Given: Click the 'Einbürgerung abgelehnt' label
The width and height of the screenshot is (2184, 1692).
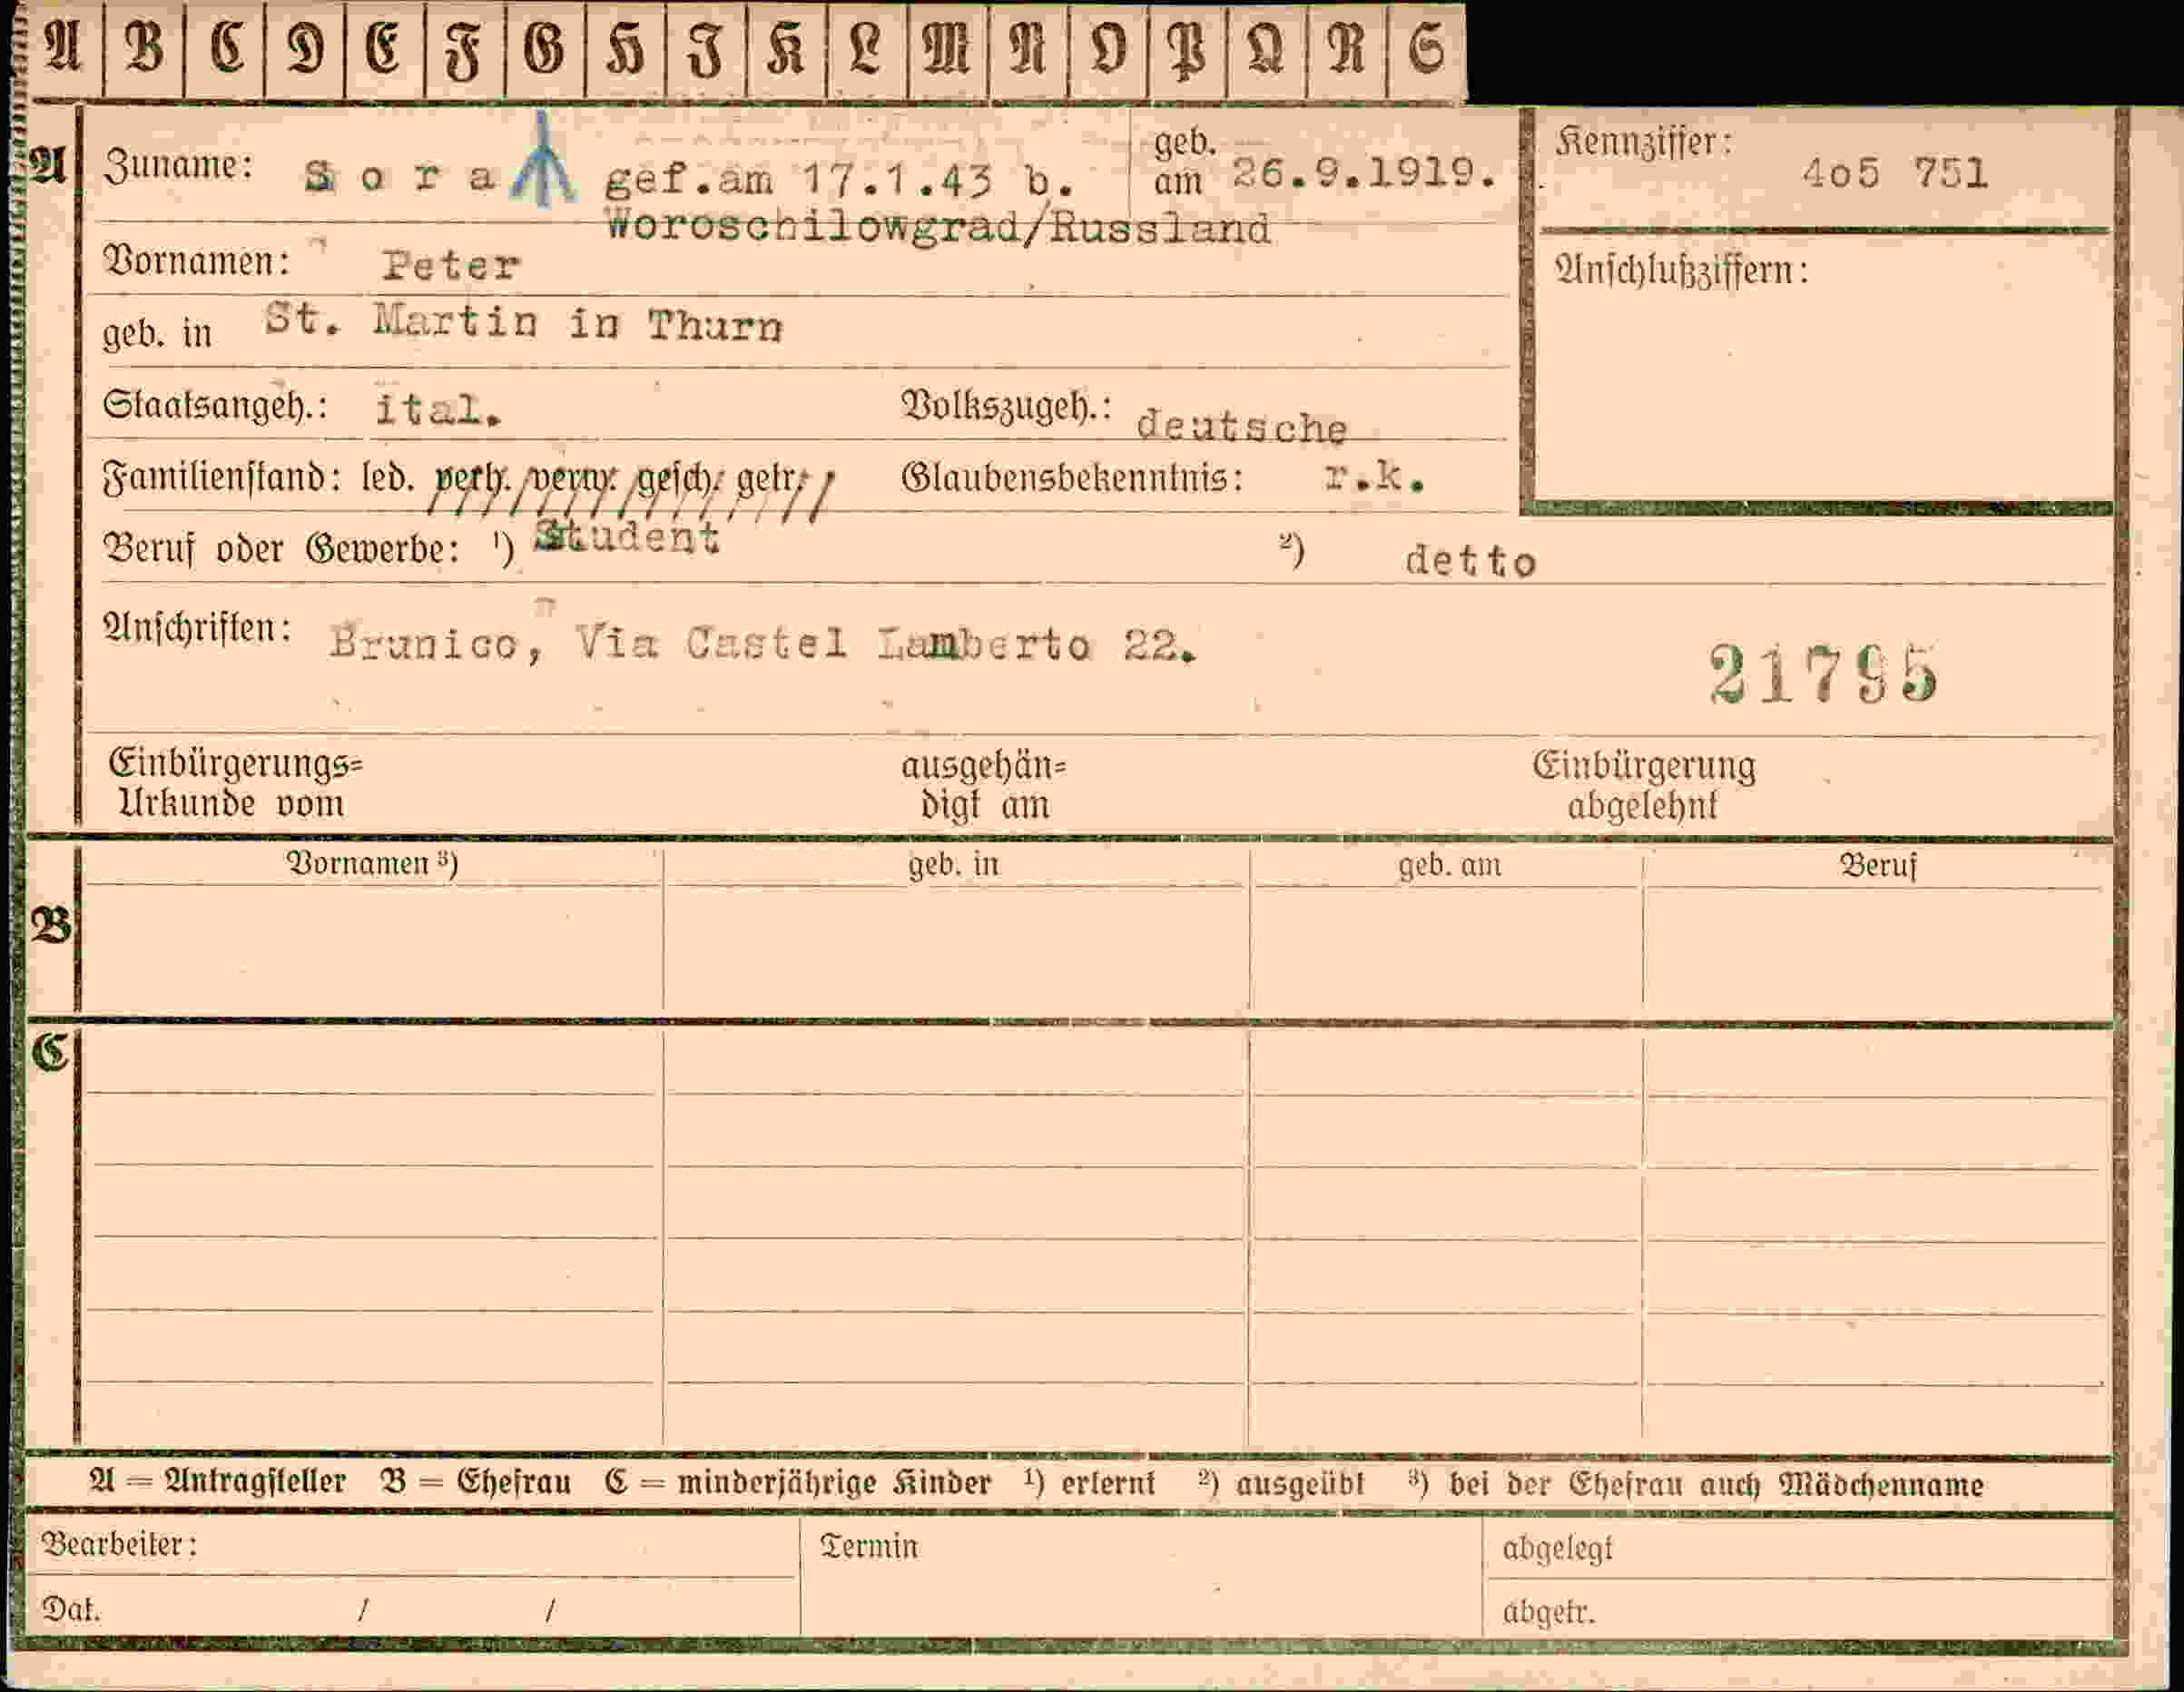Looking at the screenshot, I should click(x=1643, y=785).
